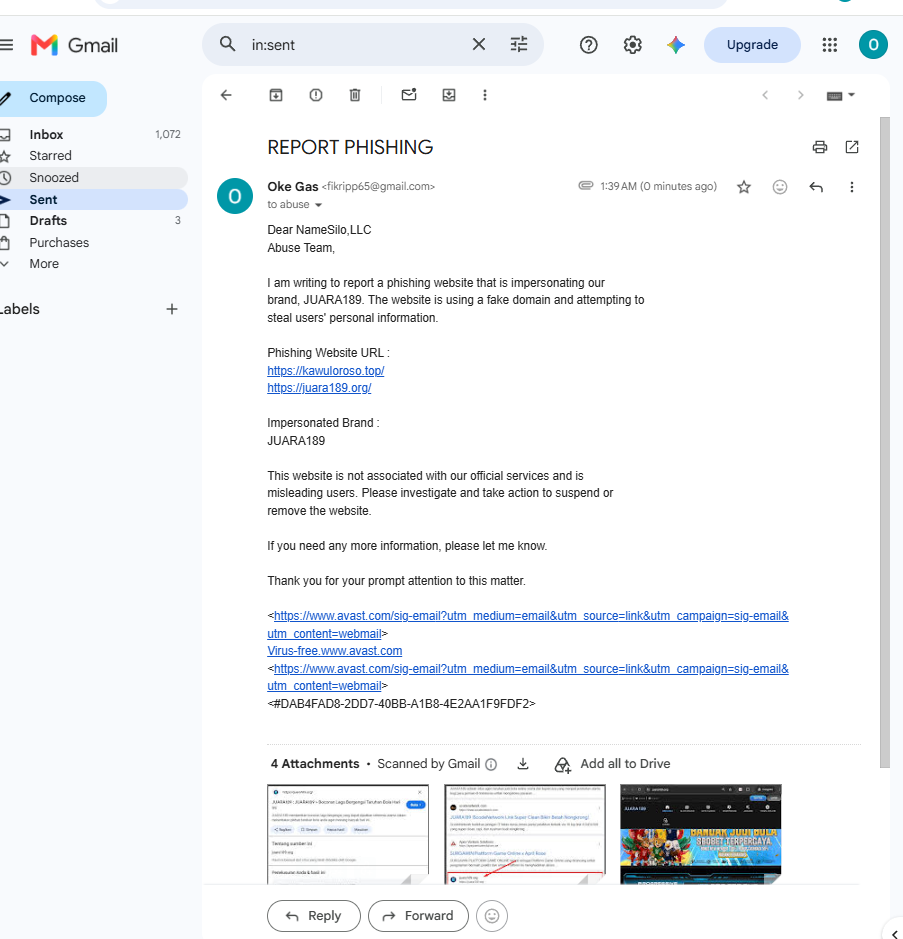Open the account avatar in header
This screenshot has height=939, width=903.
click(x=873, y=45)
